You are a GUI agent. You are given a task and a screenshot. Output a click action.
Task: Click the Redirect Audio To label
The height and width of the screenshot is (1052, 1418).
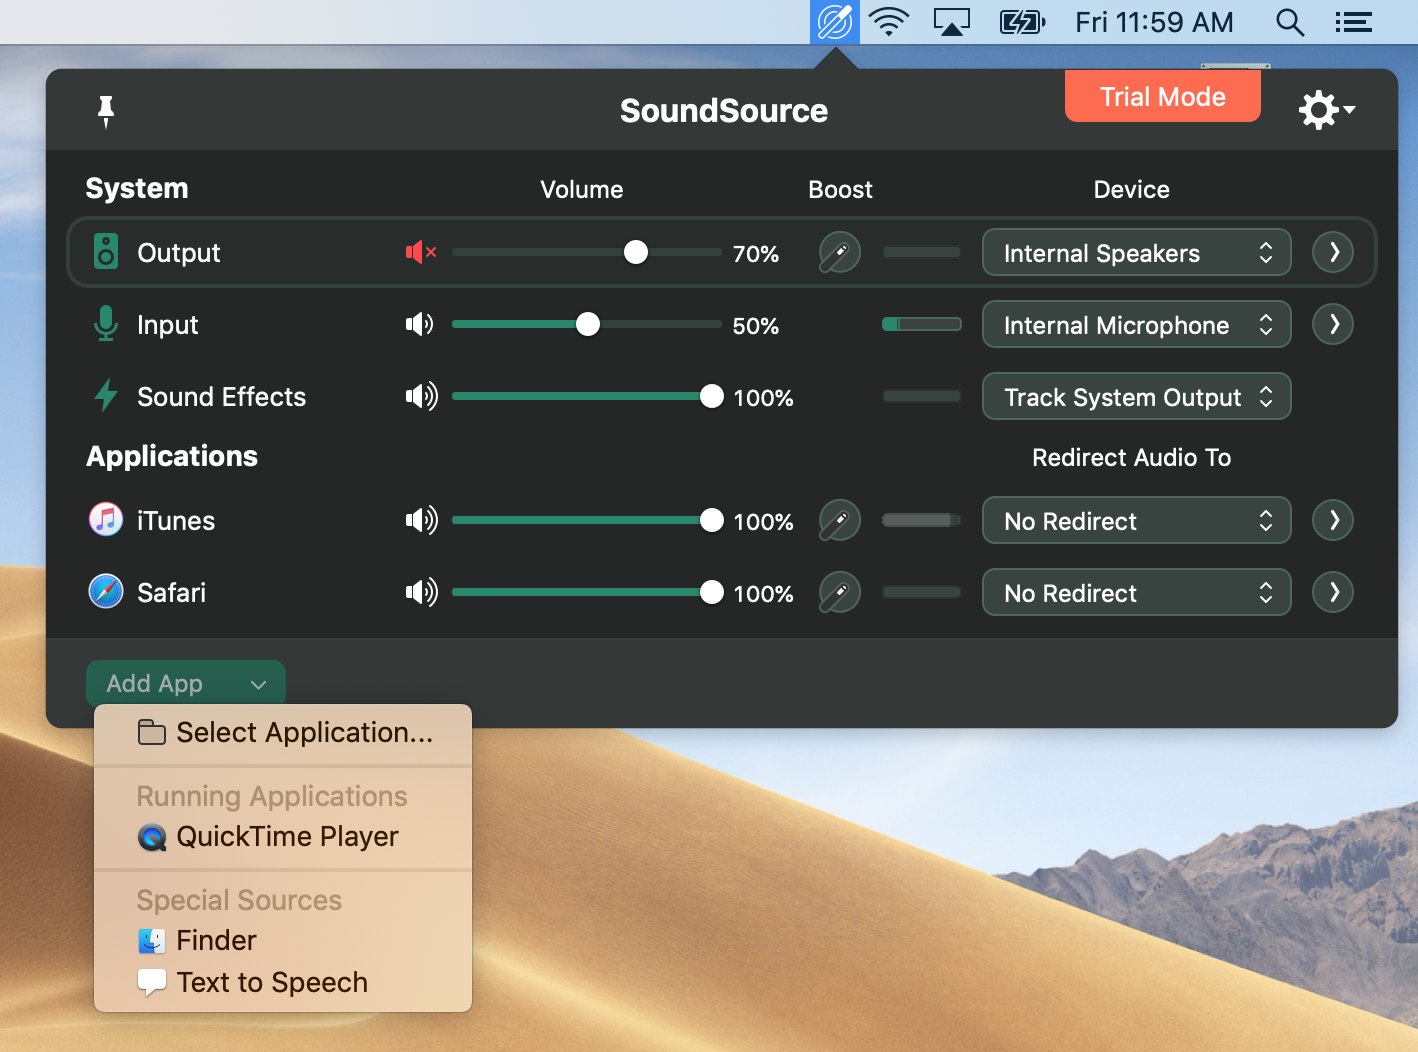click(x=1132, y=458)
